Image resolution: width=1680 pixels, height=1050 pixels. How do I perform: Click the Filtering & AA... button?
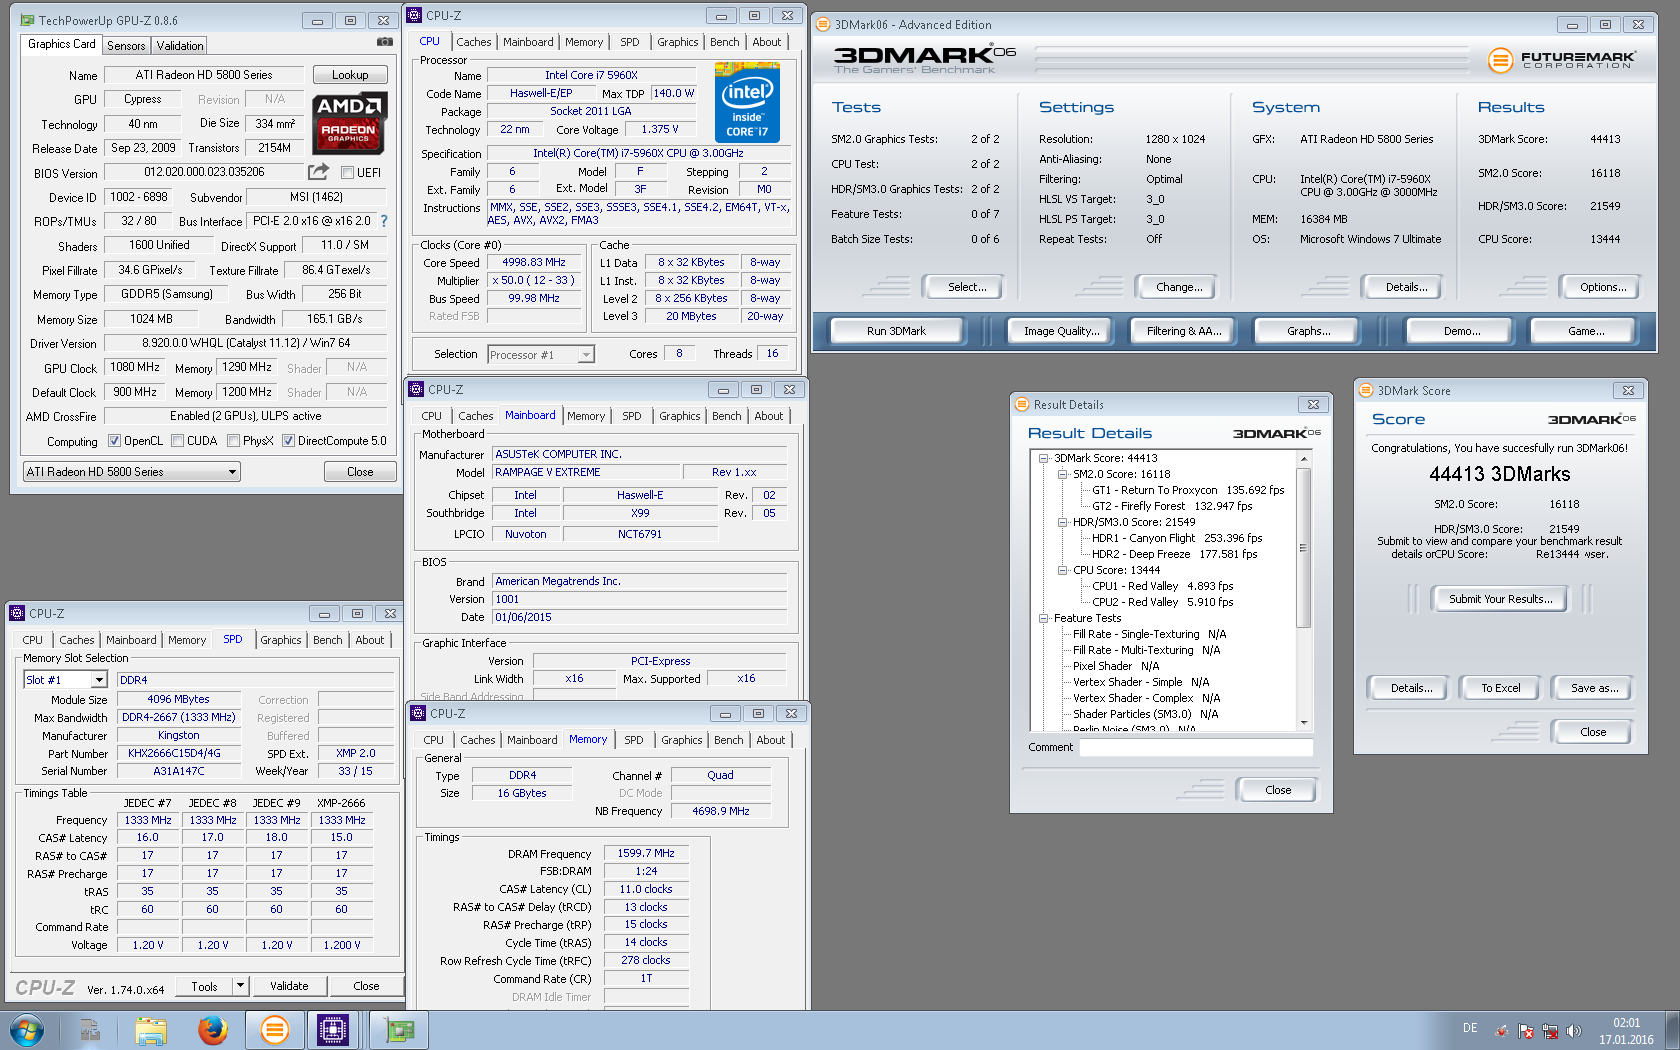tap(1184, 331)
